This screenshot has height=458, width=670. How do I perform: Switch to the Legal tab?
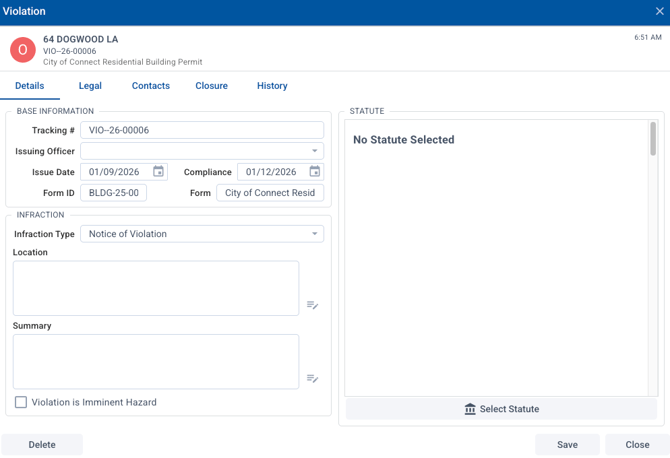[90, 86]
